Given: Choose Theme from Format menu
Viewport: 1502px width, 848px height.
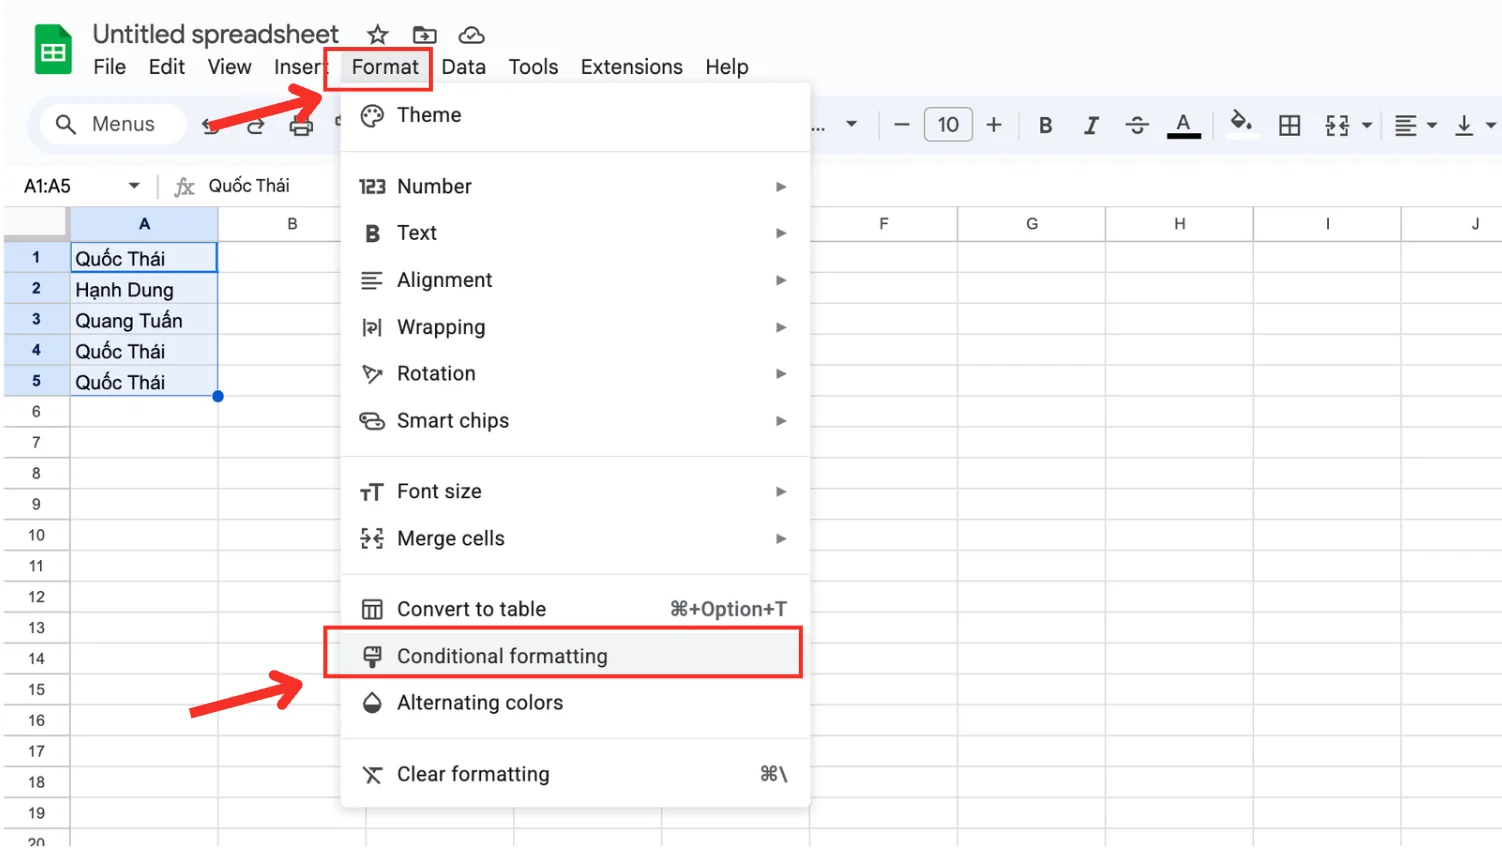Looking at the screenshot, I should (575, 115).
